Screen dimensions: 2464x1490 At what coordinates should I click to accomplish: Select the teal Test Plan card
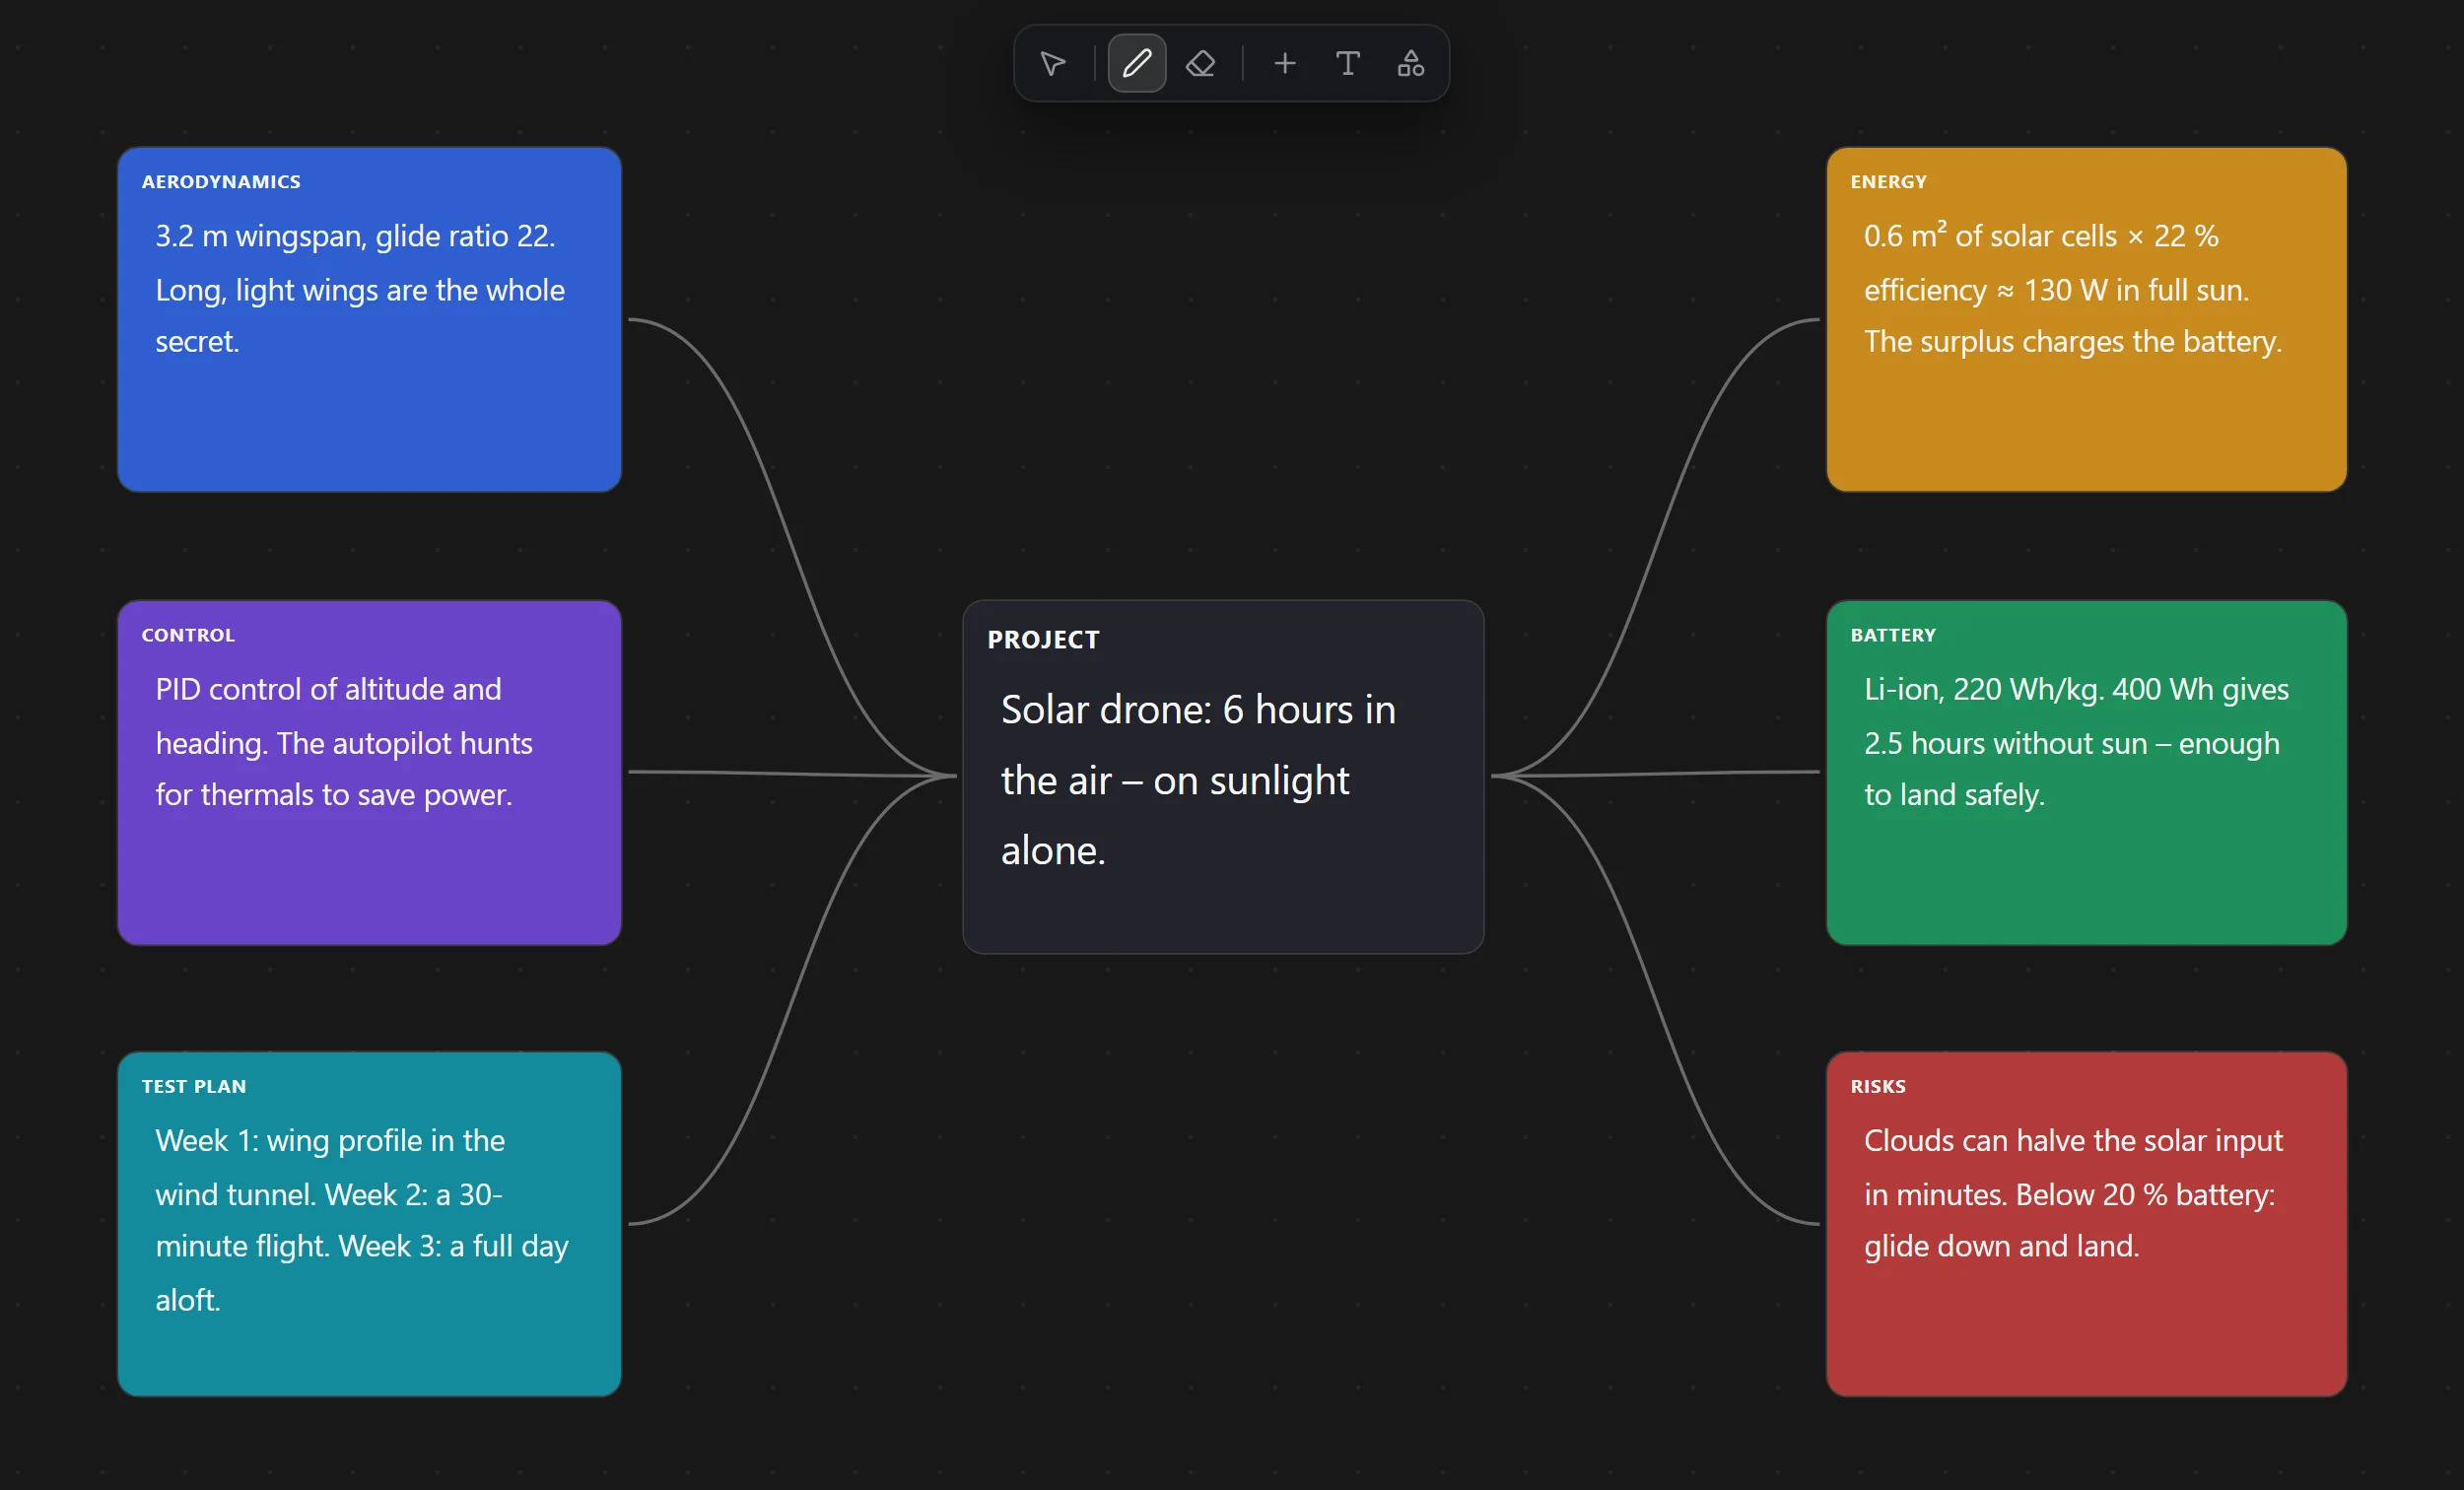coord(370,1223)
